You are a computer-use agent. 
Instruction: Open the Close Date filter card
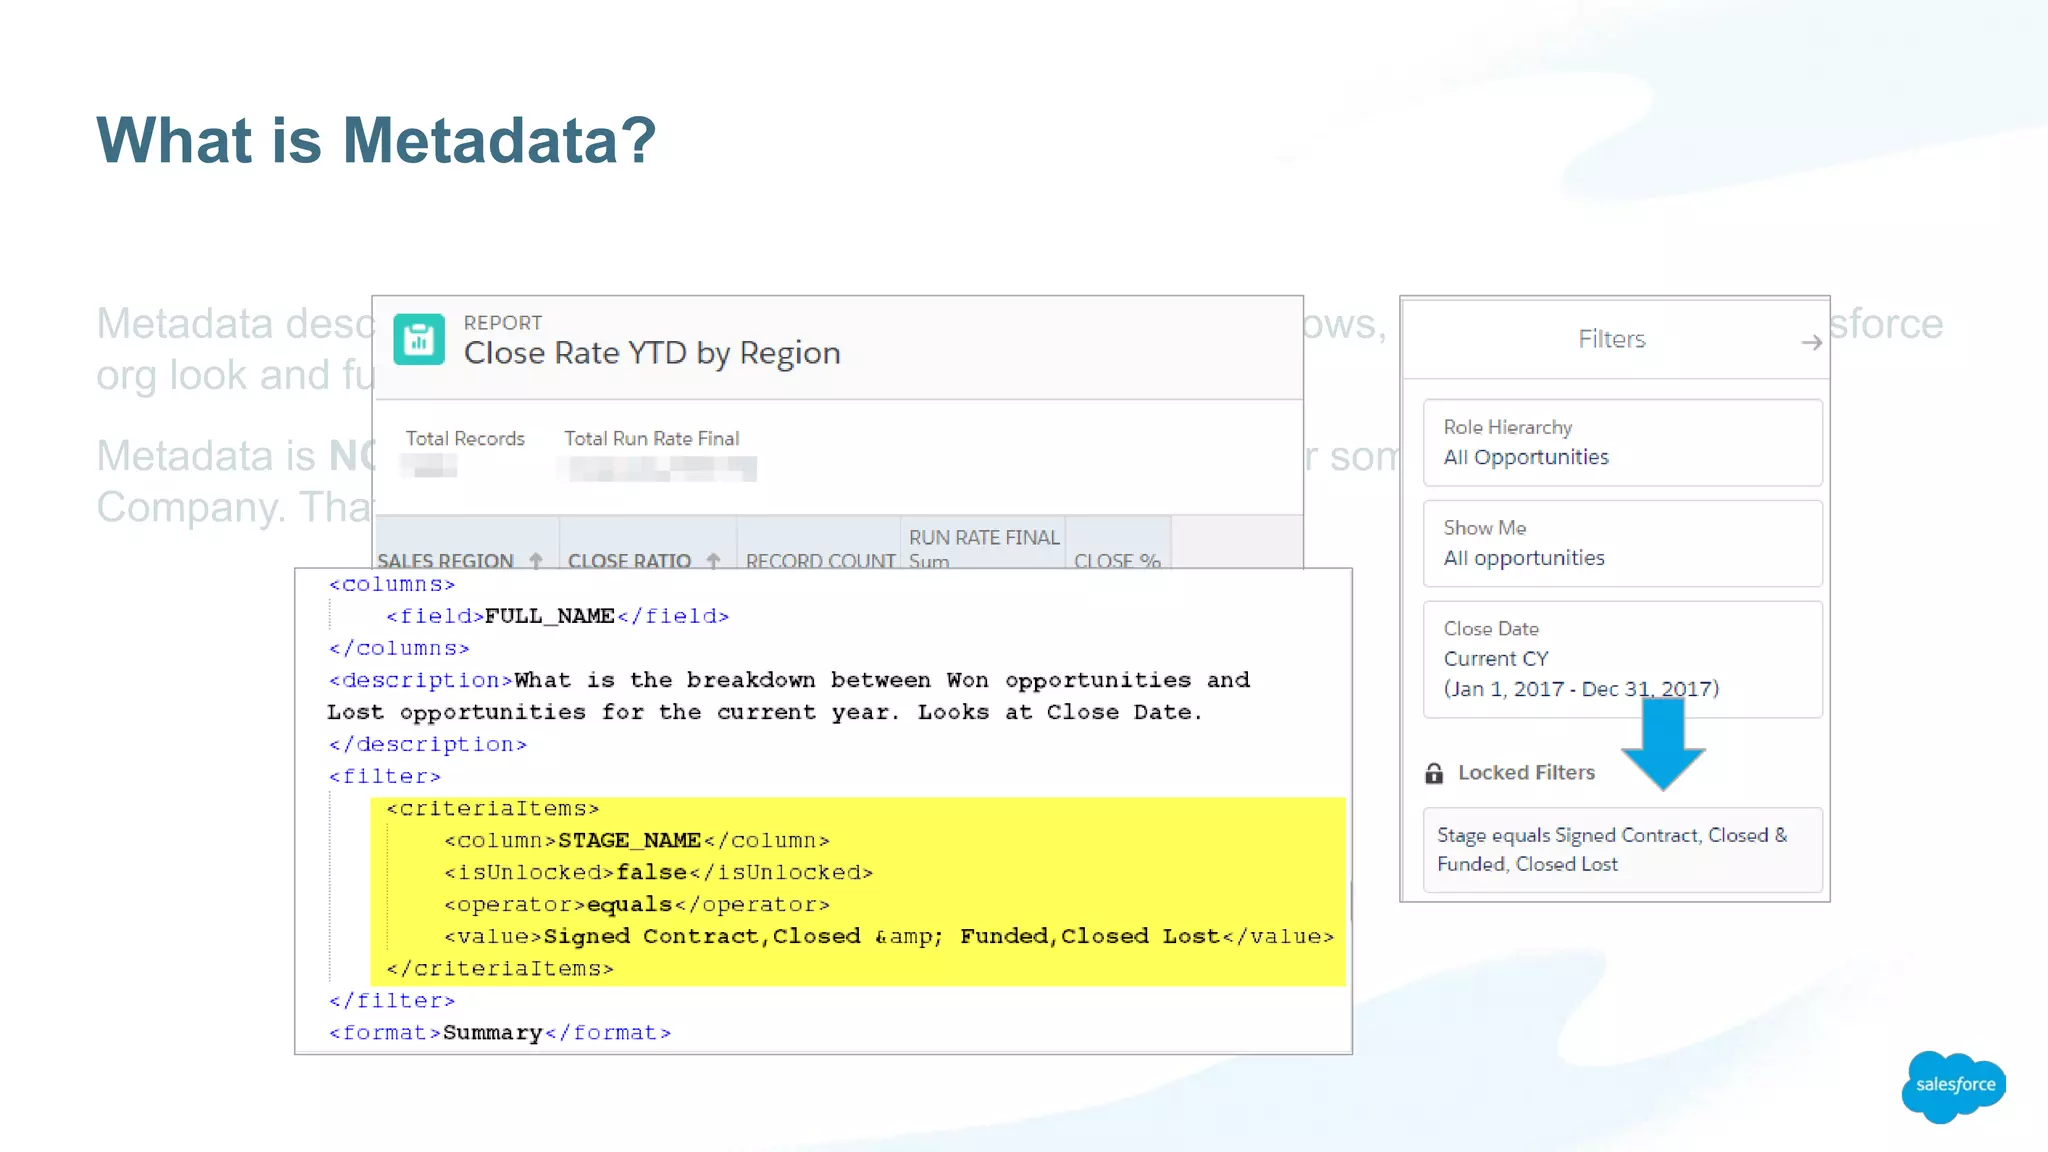coord(1622,659)
